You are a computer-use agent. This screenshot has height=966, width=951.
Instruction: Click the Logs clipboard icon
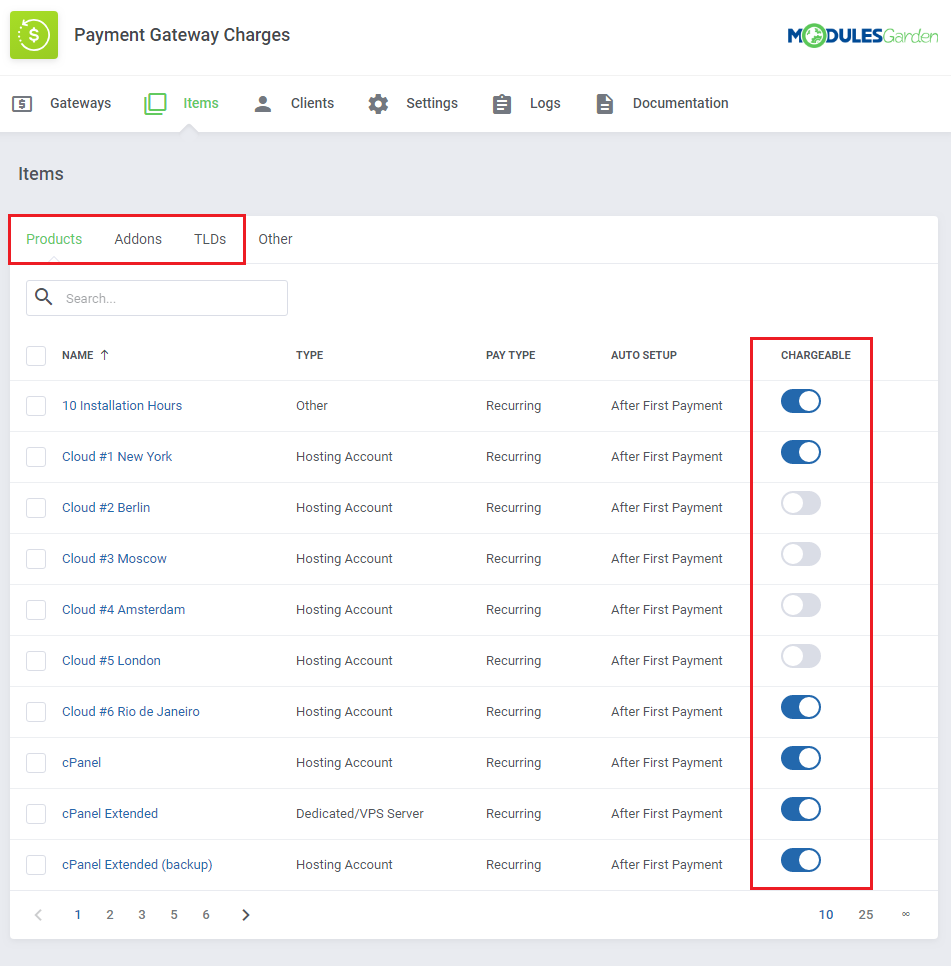pyautogui.click(x=502, y=104)
